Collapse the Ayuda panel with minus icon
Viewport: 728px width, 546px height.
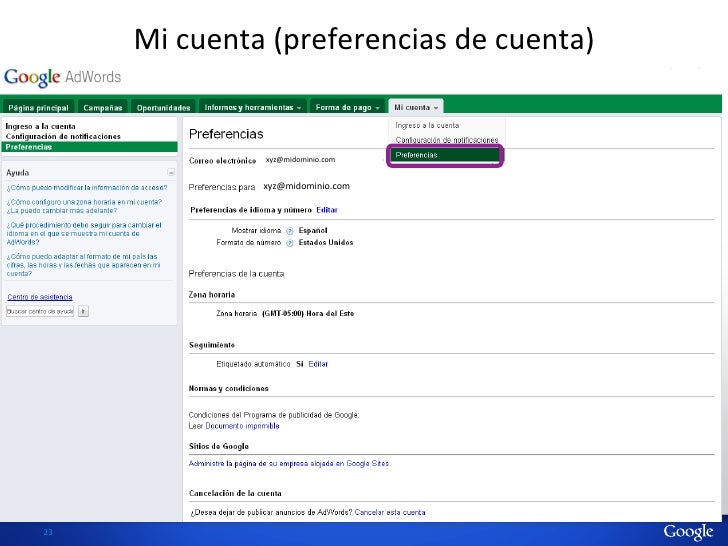pos(171,173)
